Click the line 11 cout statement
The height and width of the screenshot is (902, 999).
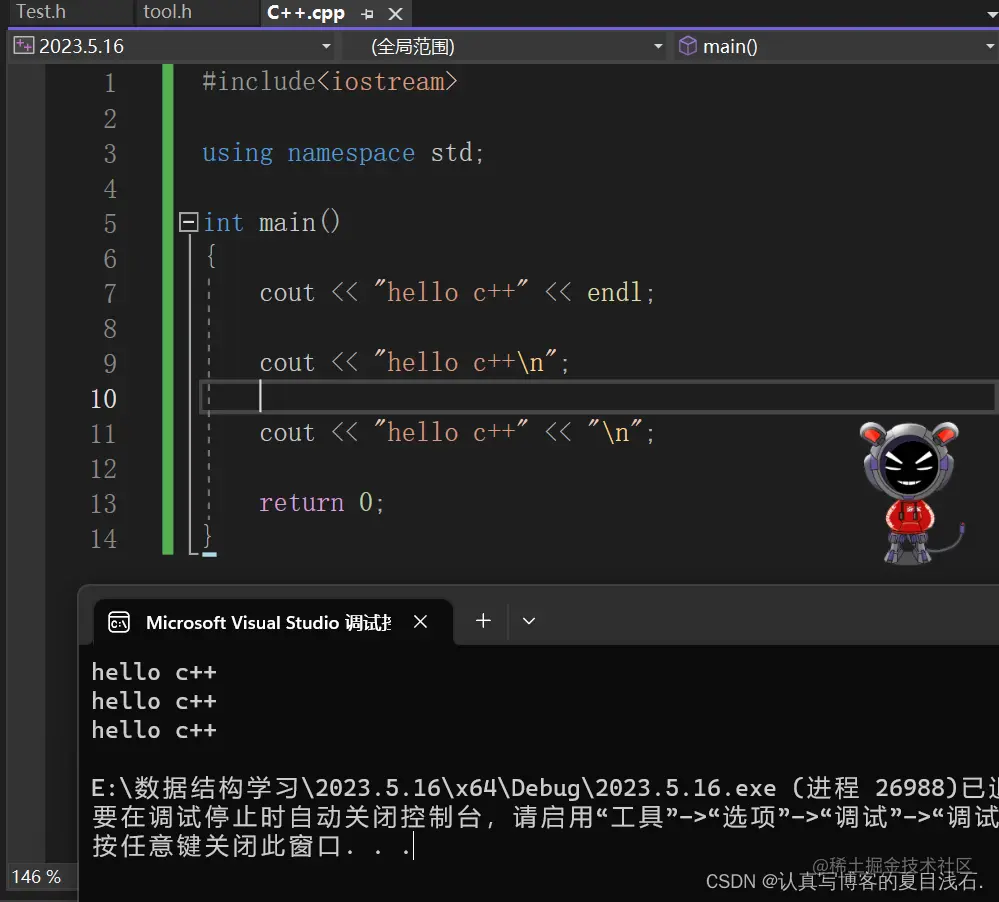[457, 433]
